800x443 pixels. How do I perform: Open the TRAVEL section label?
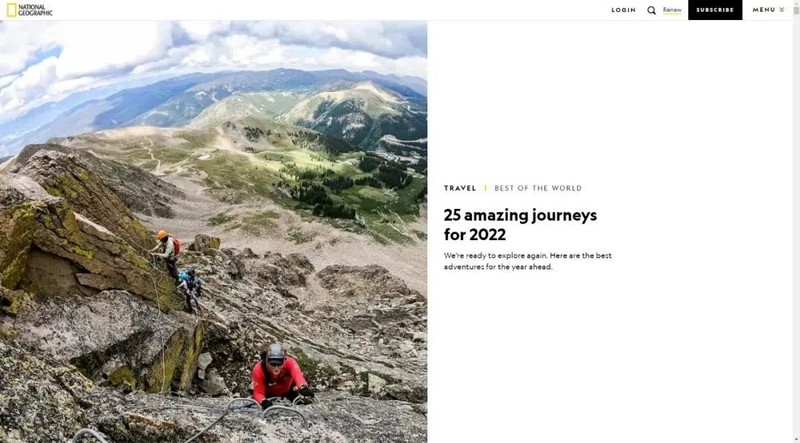(460, 188)
